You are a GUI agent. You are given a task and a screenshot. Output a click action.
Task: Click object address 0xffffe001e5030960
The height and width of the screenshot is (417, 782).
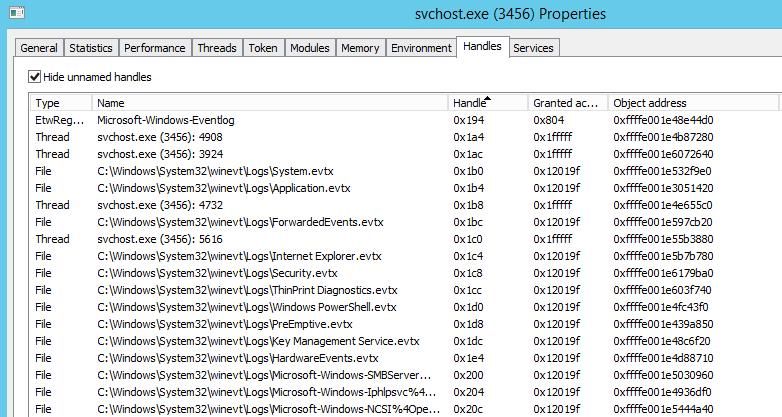coord(663,375)
